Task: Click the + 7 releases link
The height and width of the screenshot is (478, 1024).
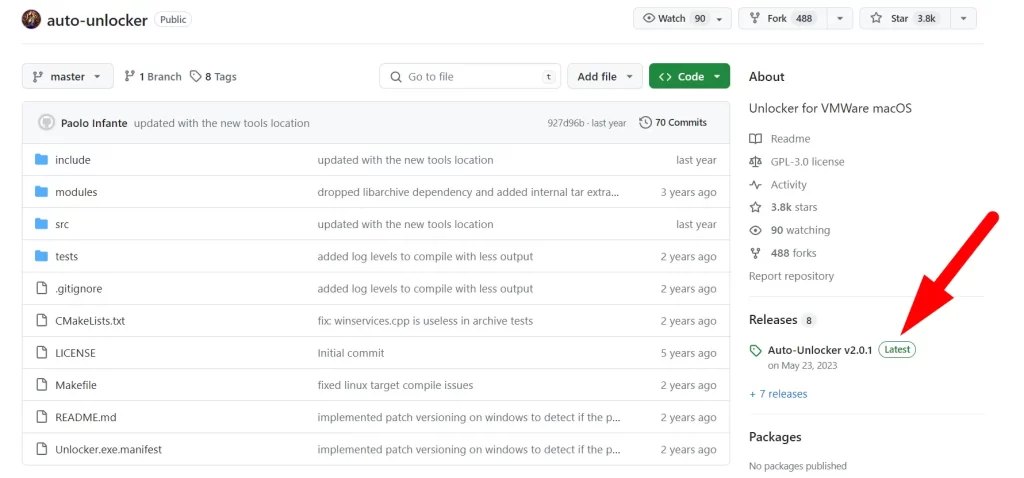Action: [x=778, y=394]
